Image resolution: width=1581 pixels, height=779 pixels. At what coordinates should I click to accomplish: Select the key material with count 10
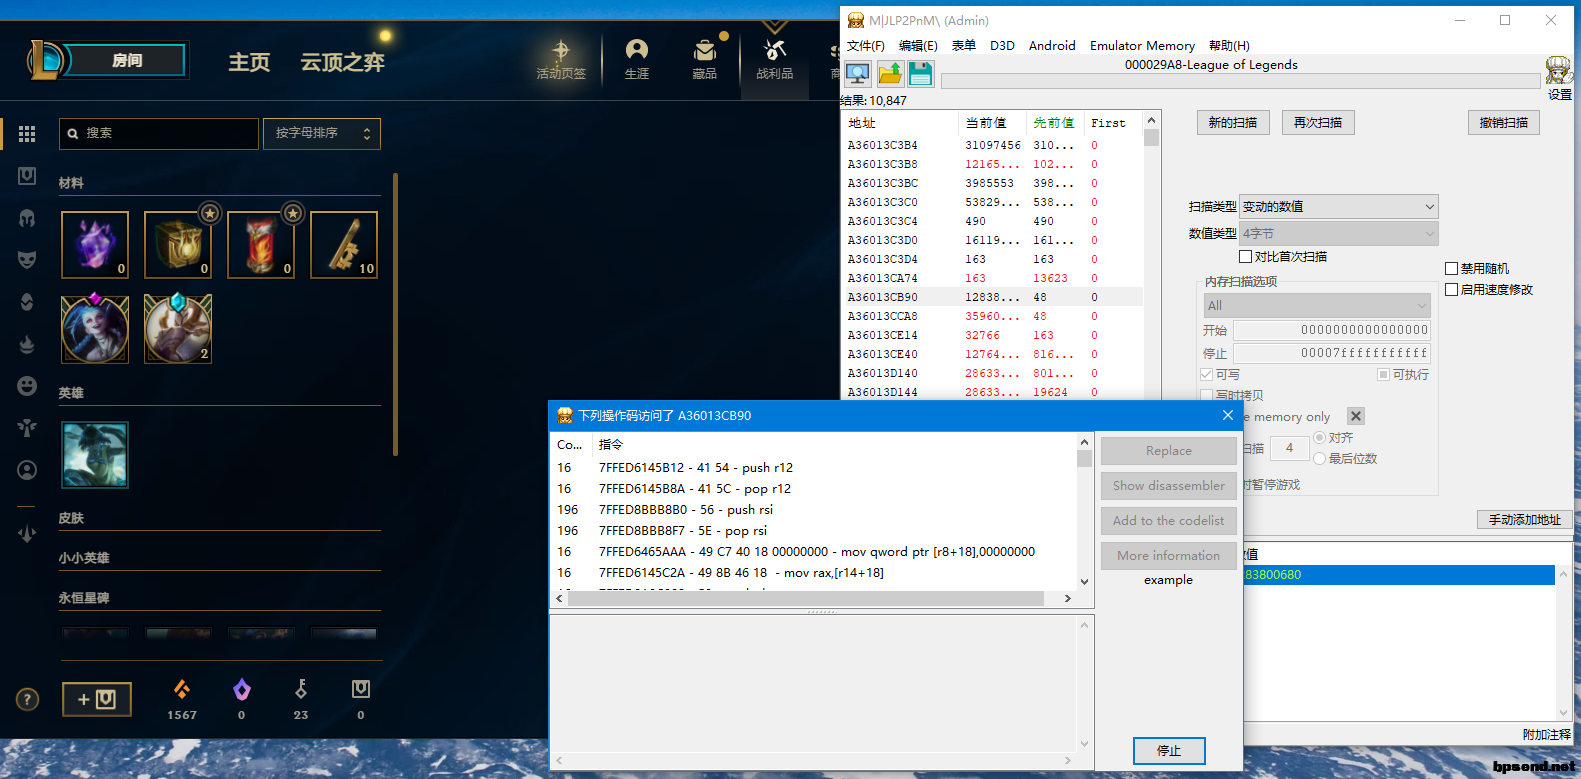(344, 244)
